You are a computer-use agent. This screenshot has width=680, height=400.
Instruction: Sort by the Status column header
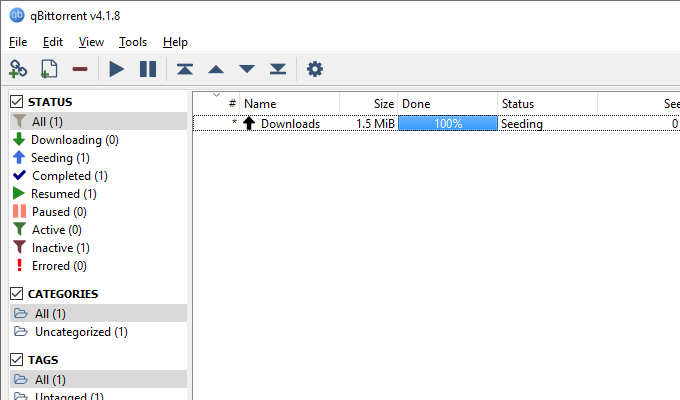coord(547,104)
